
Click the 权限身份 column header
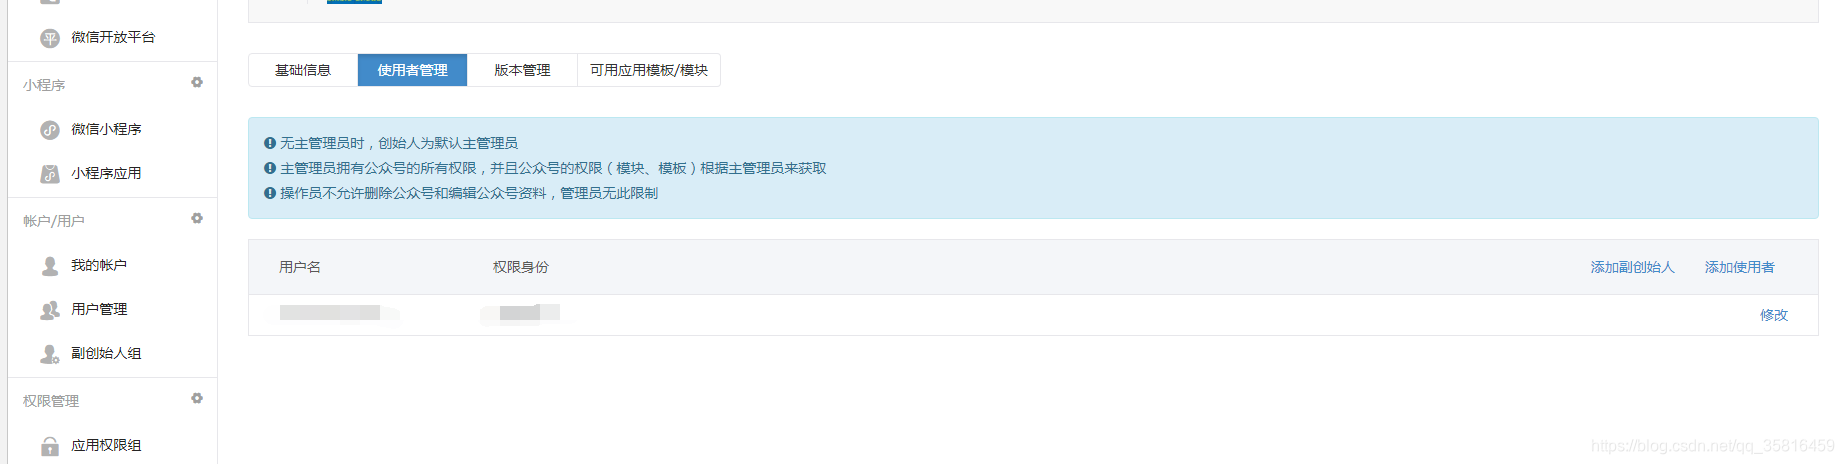pos(521,267)
